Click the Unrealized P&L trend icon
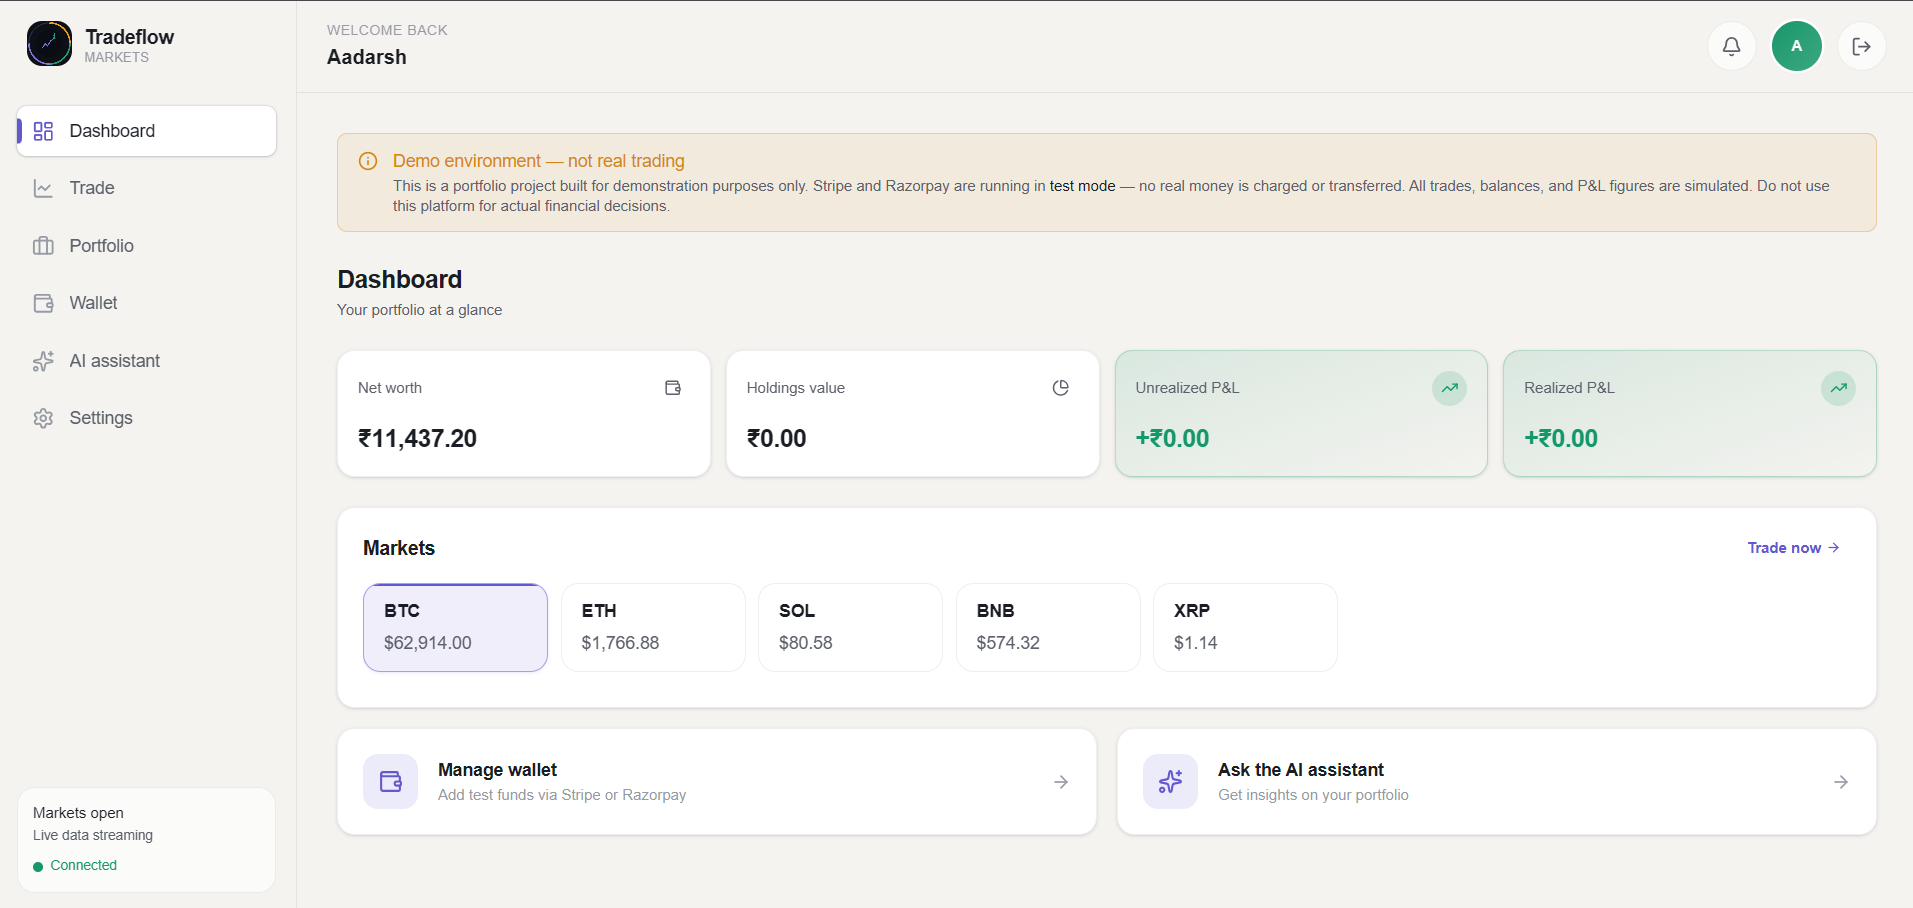Viewport: 1913px width, 908px height. (1449, 388)
